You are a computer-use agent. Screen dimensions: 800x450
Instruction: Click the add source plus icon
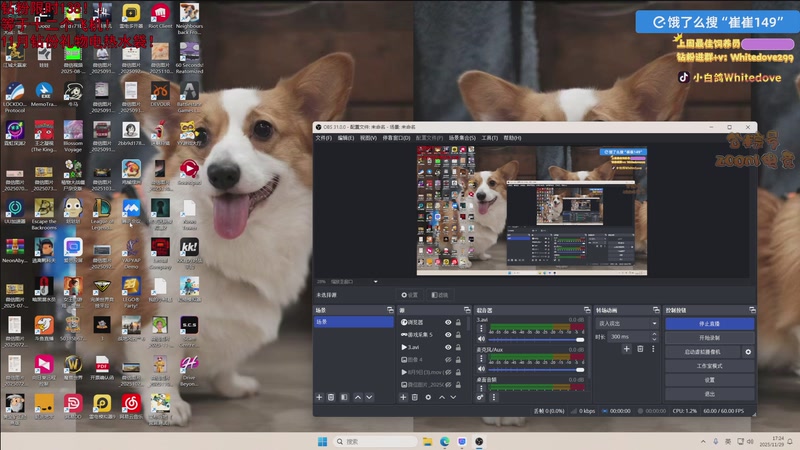point(402,397)
